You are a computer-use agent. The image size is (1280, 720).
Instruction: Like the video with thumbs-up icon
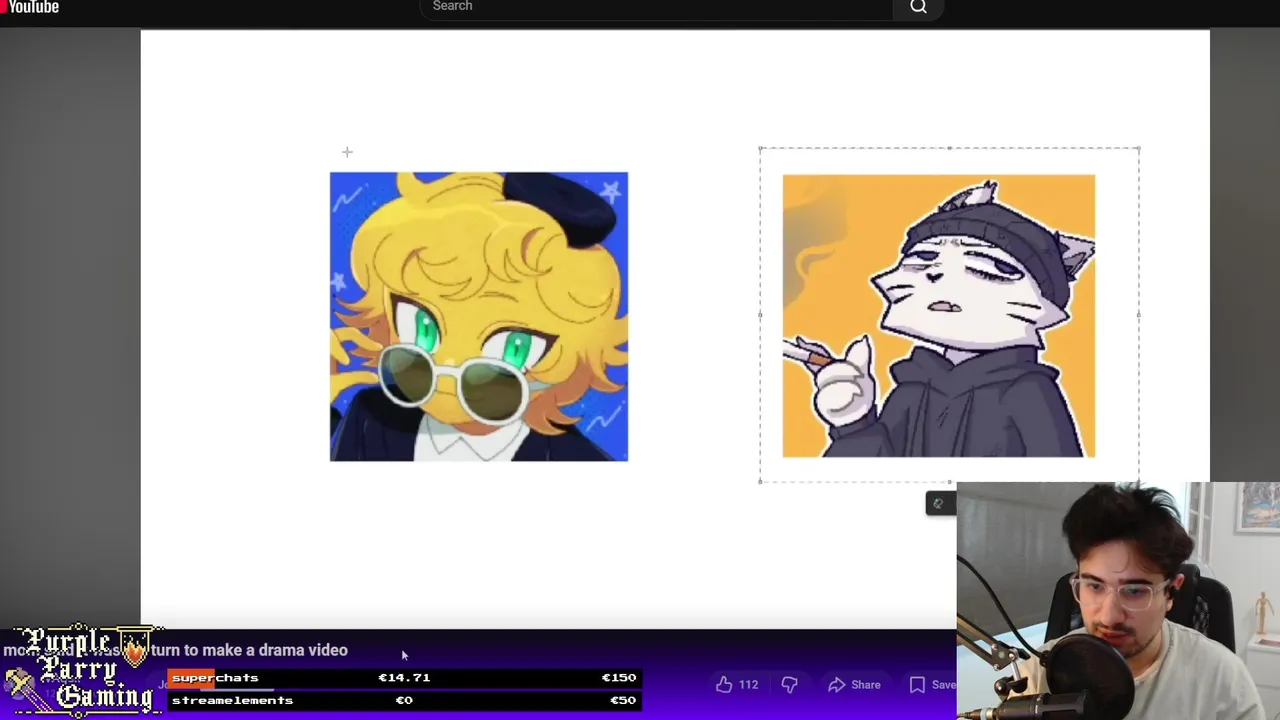click(x=724, y=685)
